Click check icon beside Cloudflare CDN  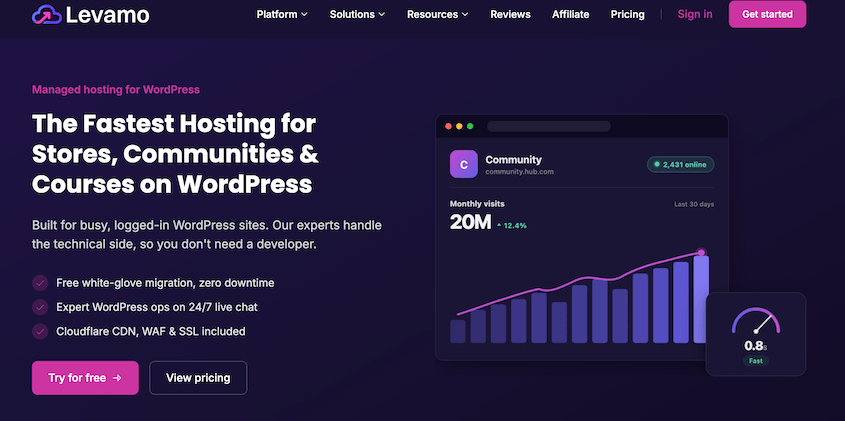[x=40, y=332]
